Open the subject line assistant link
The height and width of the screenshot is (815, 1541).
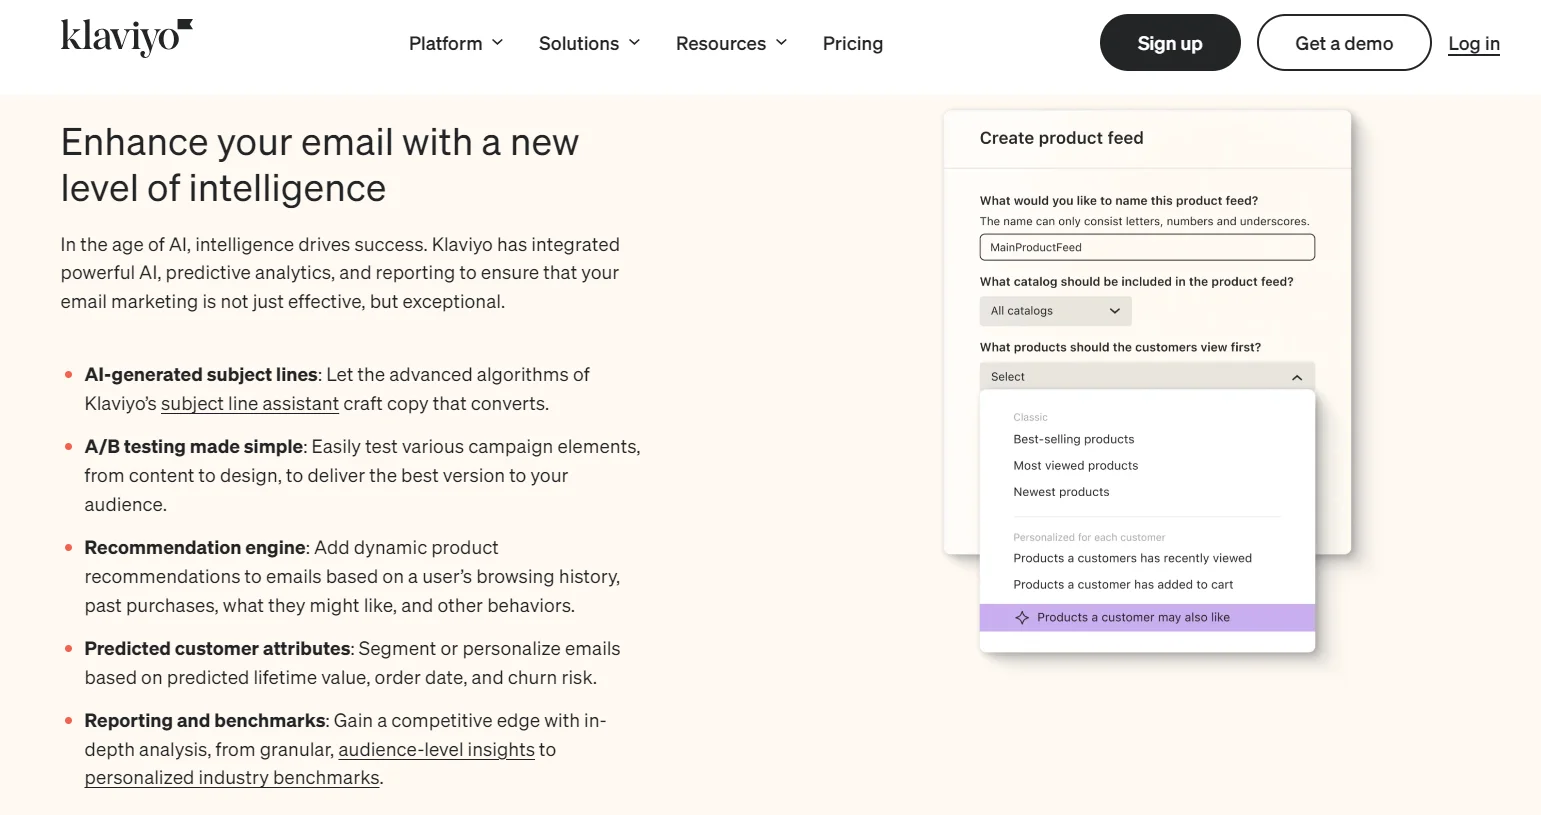pos(249,403)
